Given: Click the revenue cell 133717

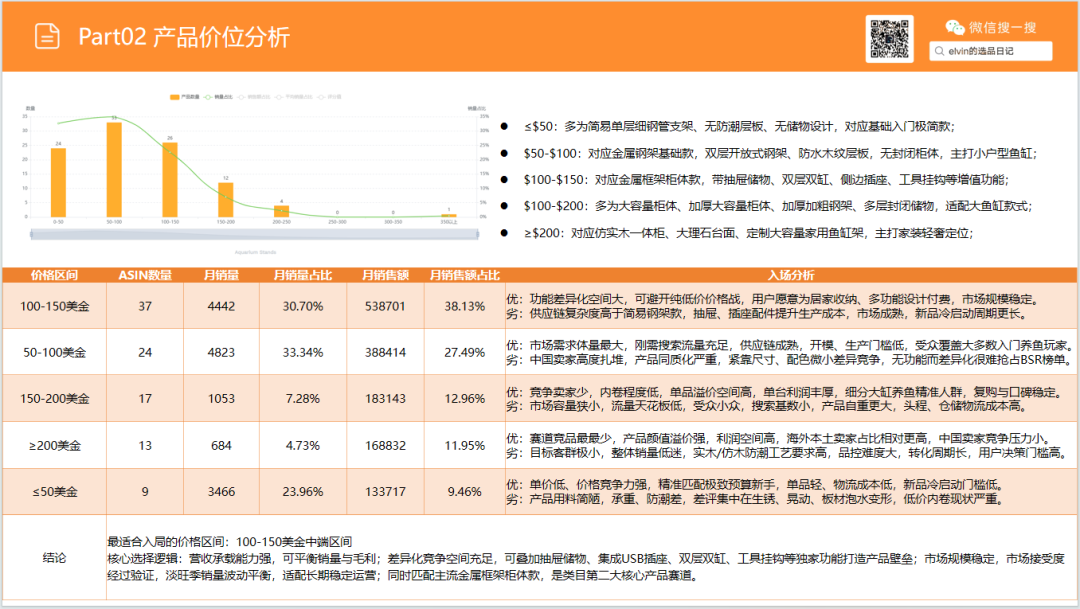Looking at the screenshot, I should (385, 491).
